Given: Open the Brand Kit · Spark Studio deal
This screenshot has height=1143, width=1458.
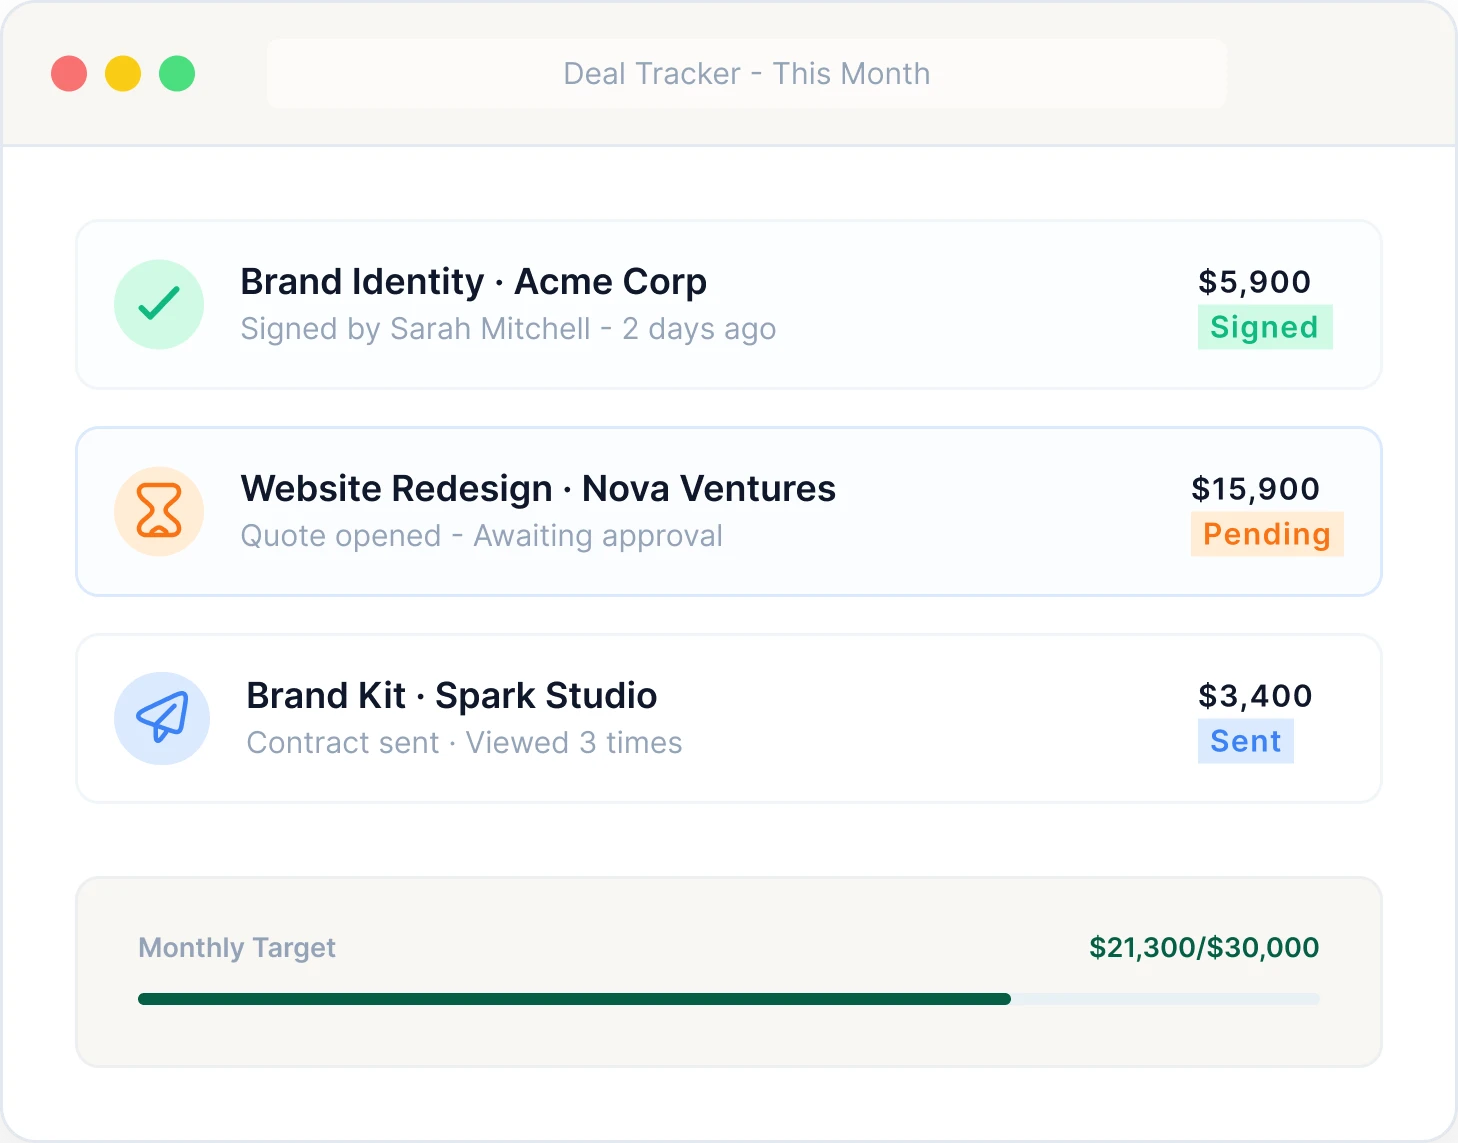Looking at the screenshot, I should tap(452, 696).
